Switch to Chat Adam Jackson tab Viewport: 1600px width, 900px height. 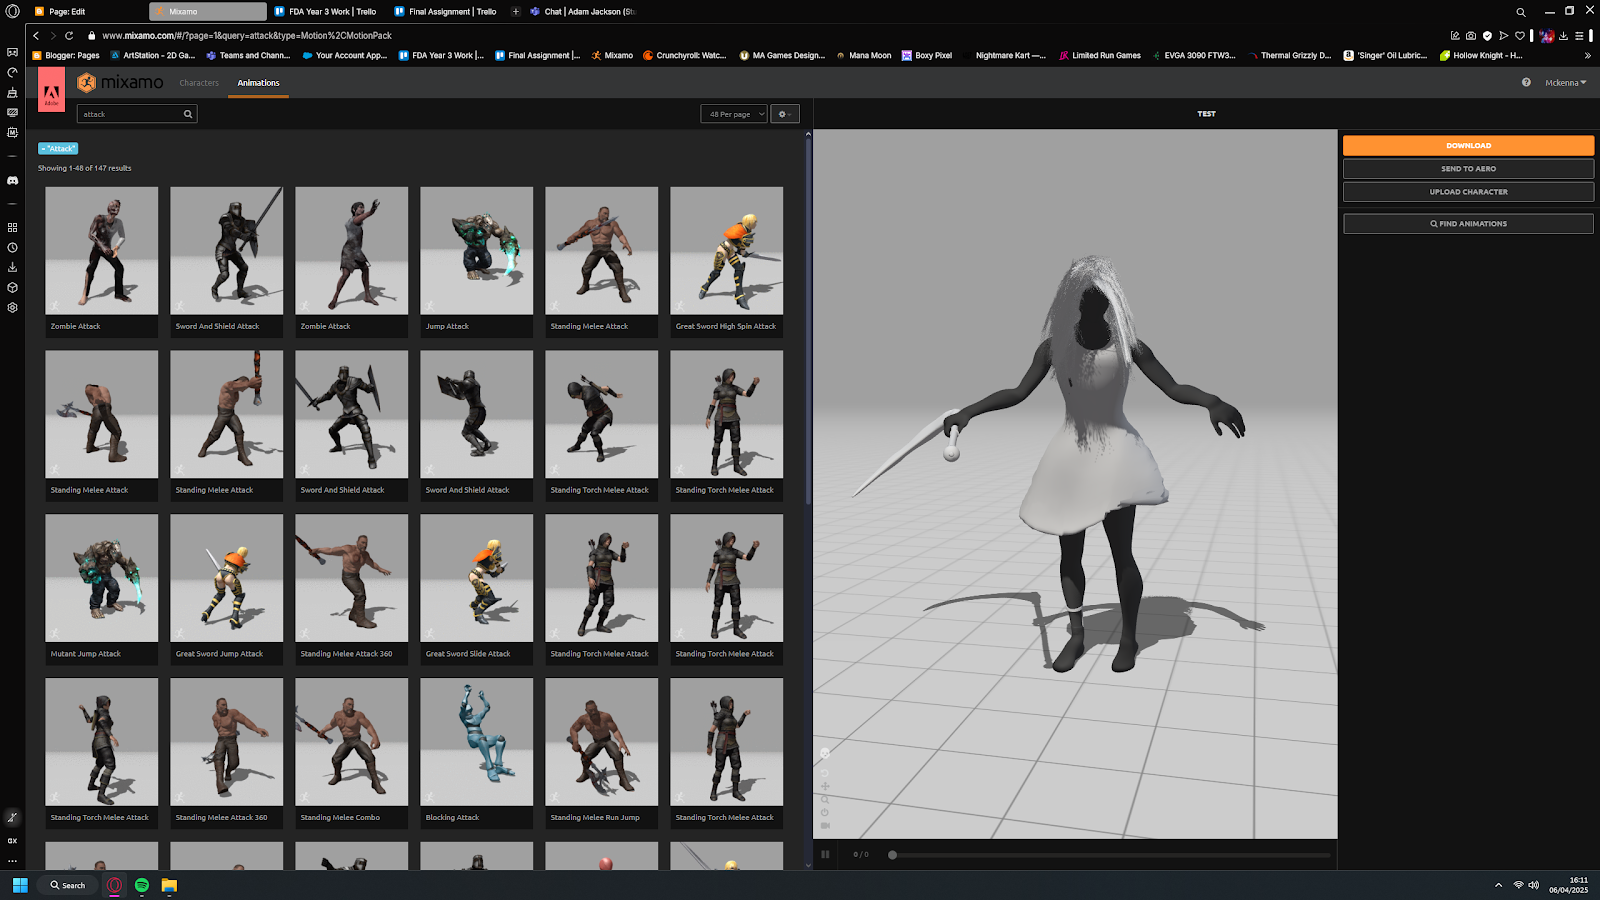click(x=583, y=12)
